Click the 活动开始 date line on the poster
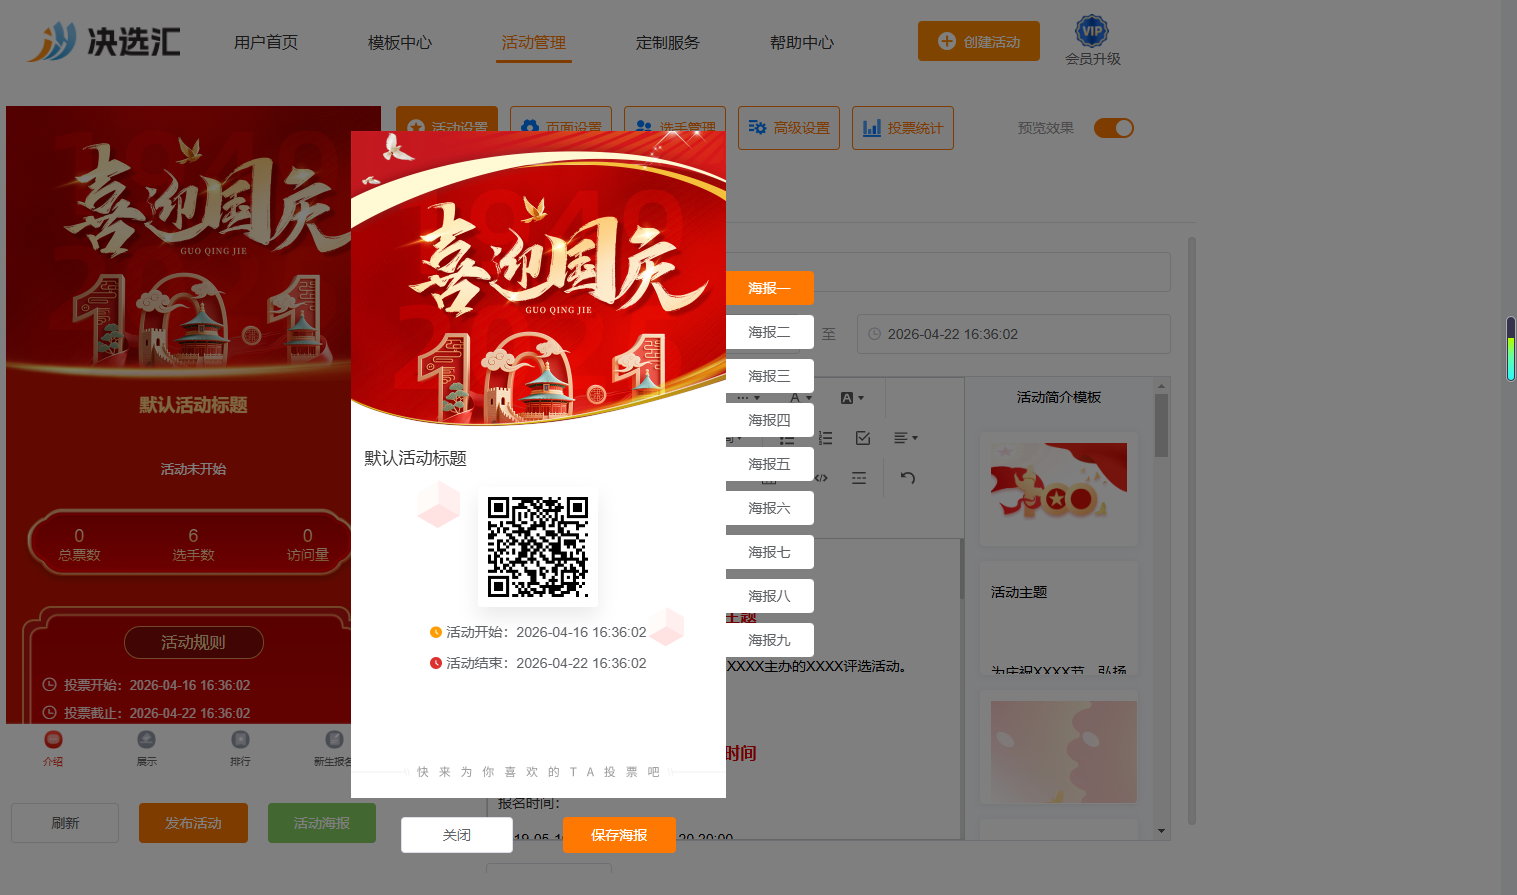The width and height of the screenshot is (1517, 895). point(538,632)
